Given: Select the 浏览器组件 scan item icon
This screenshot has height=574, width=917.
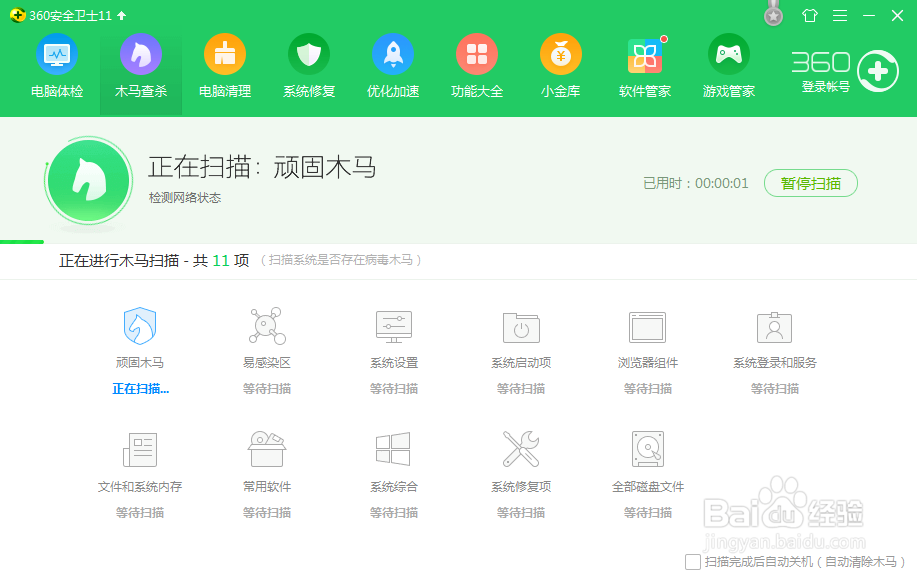Looking at the screenshot, I should [x=647, y=327].
